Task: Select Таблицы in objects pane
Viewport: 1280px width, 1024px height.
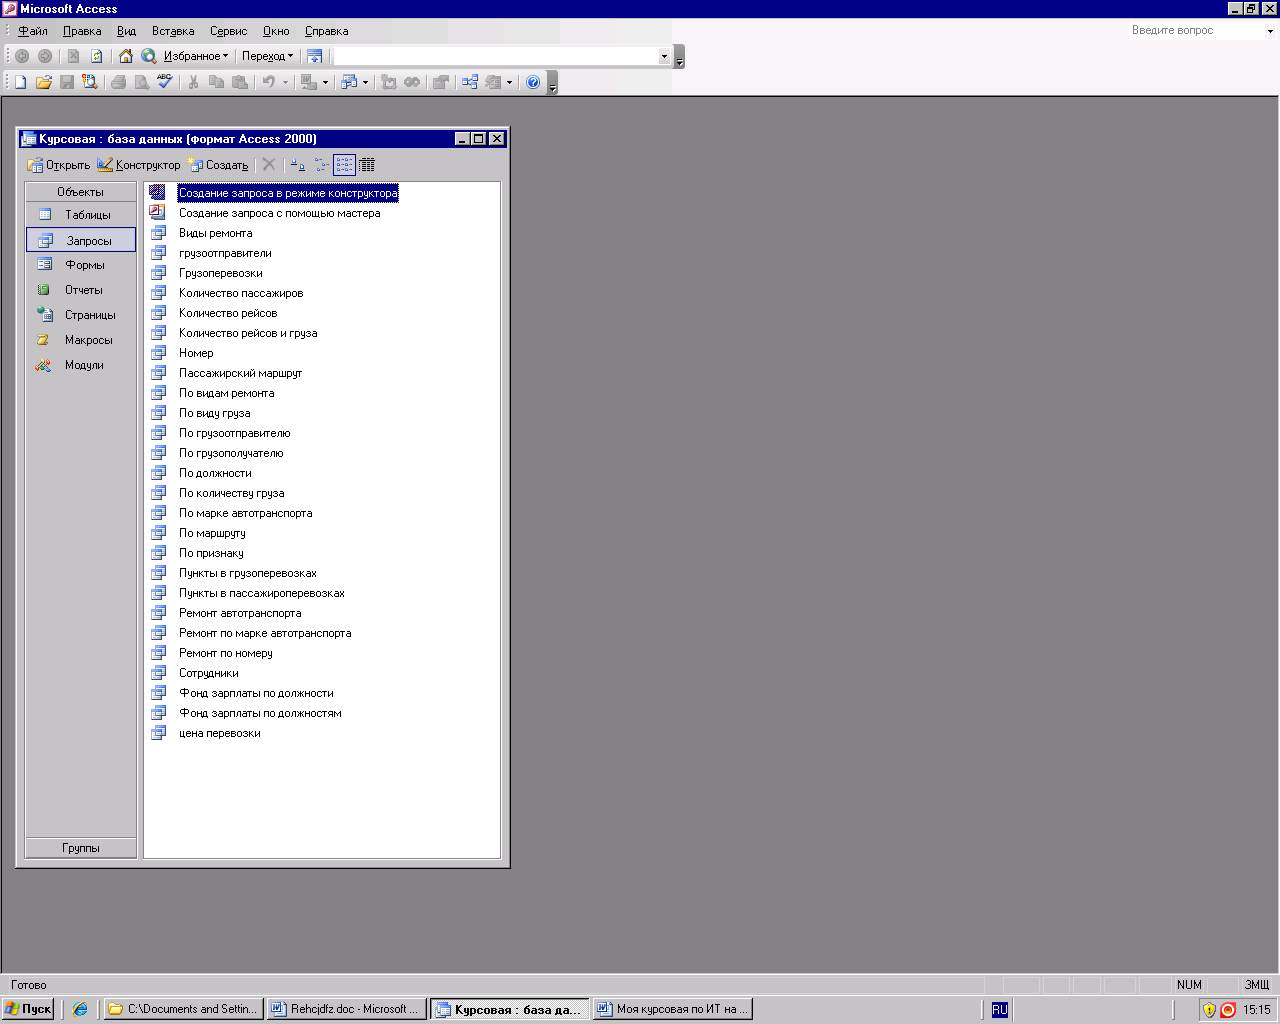Action: [x=80, y=215]
